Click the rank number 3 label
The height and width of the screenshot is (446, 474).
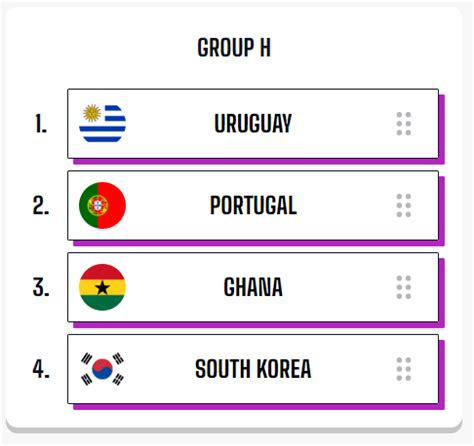pos(41,287)
